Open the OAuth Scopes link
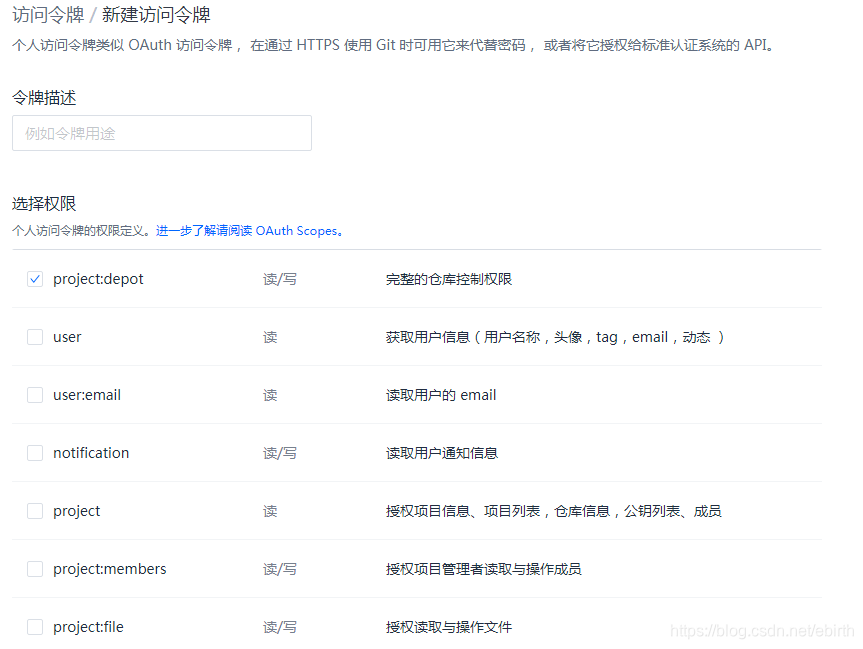The image size is (863, 649). pos(297,230)
